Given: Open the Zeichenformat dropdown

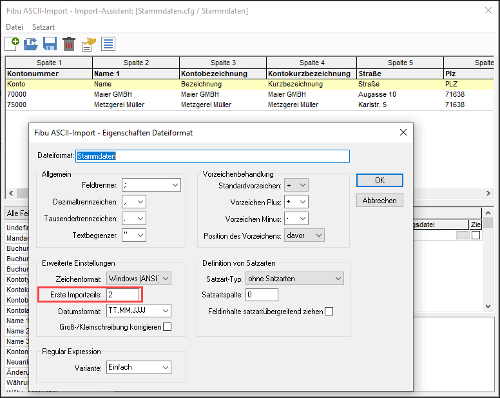Looking at the screenshot, I should click(139, 278).
